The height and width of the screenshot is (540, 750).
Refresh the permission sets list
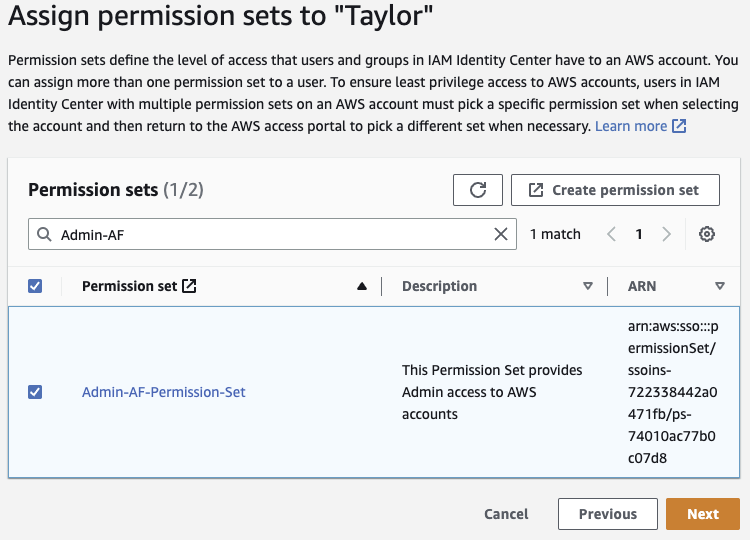click(x=477, y=190)
